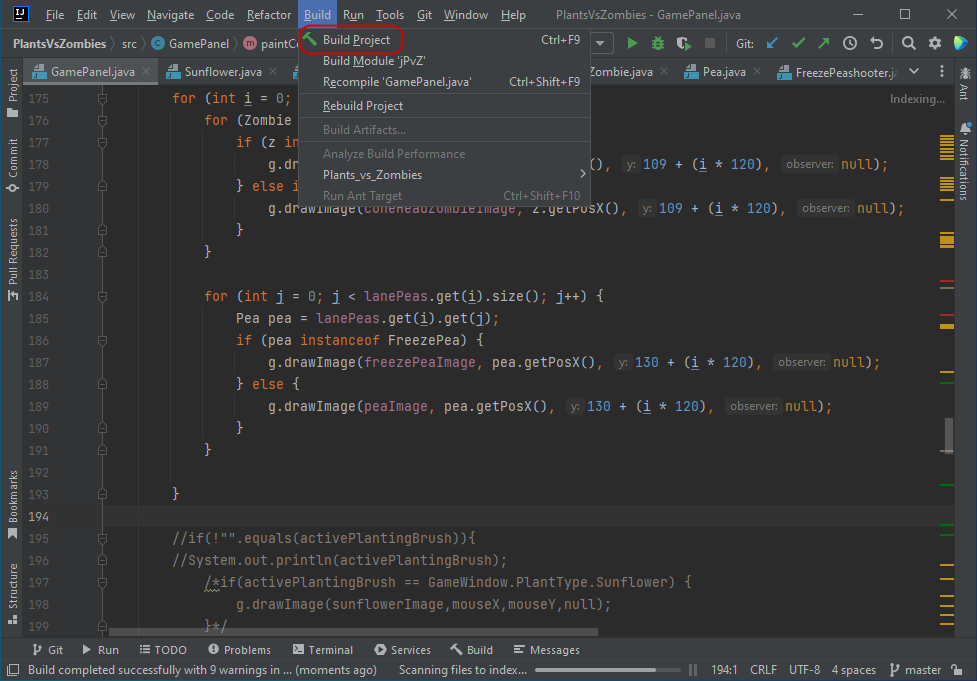This screenshot has width=977, height=681.
Task: Run the project with green play icon
Action: (632, 44)
